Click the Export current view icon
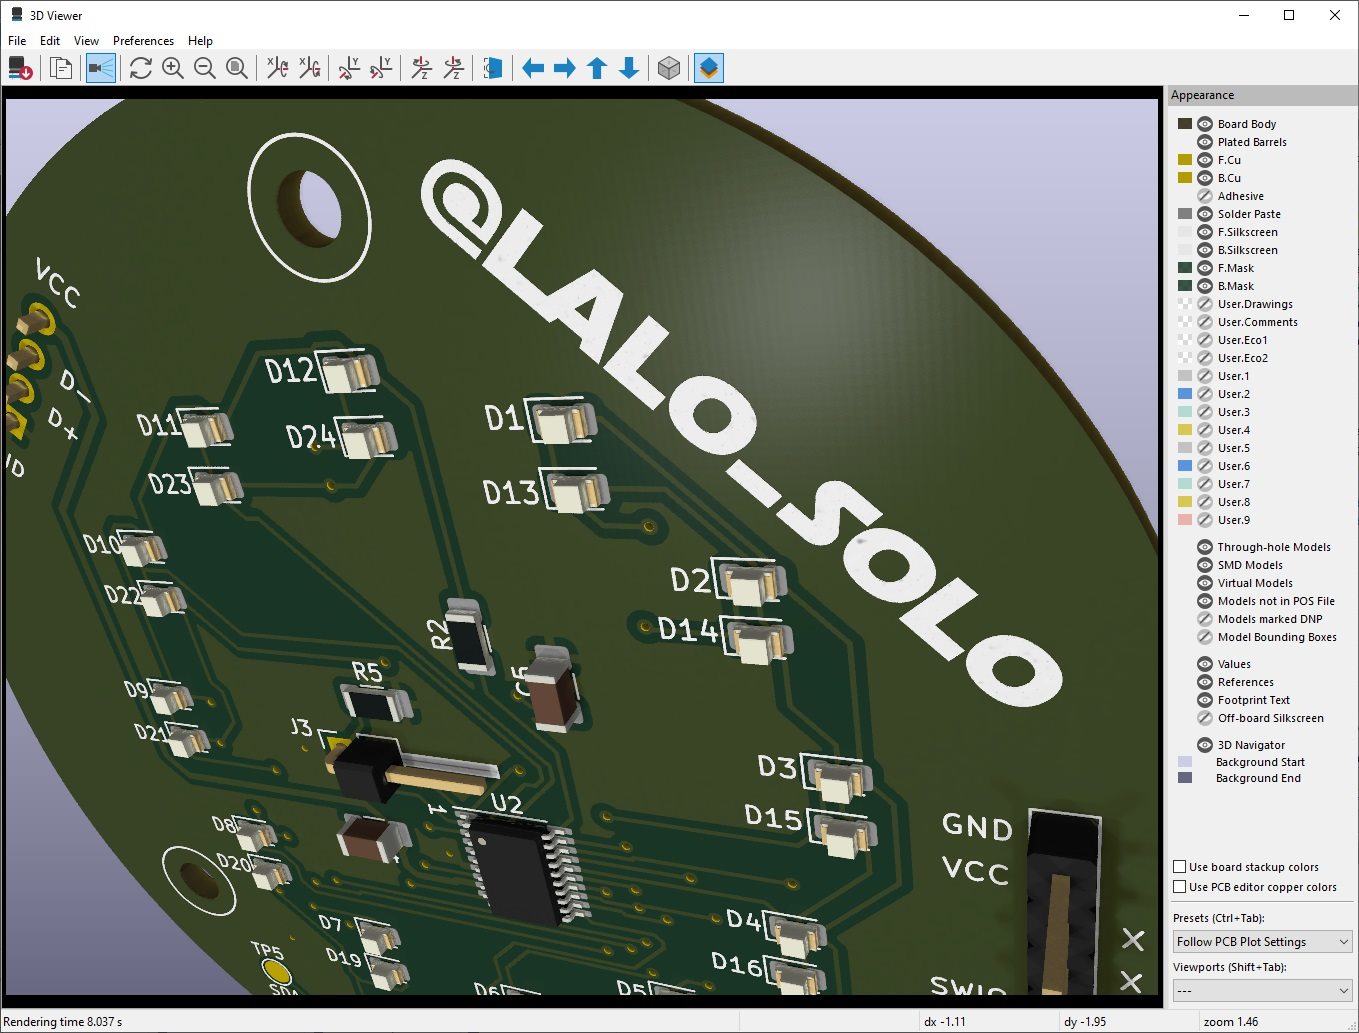The width and height of the screenshot is (1359, 1033). point(20,68)
